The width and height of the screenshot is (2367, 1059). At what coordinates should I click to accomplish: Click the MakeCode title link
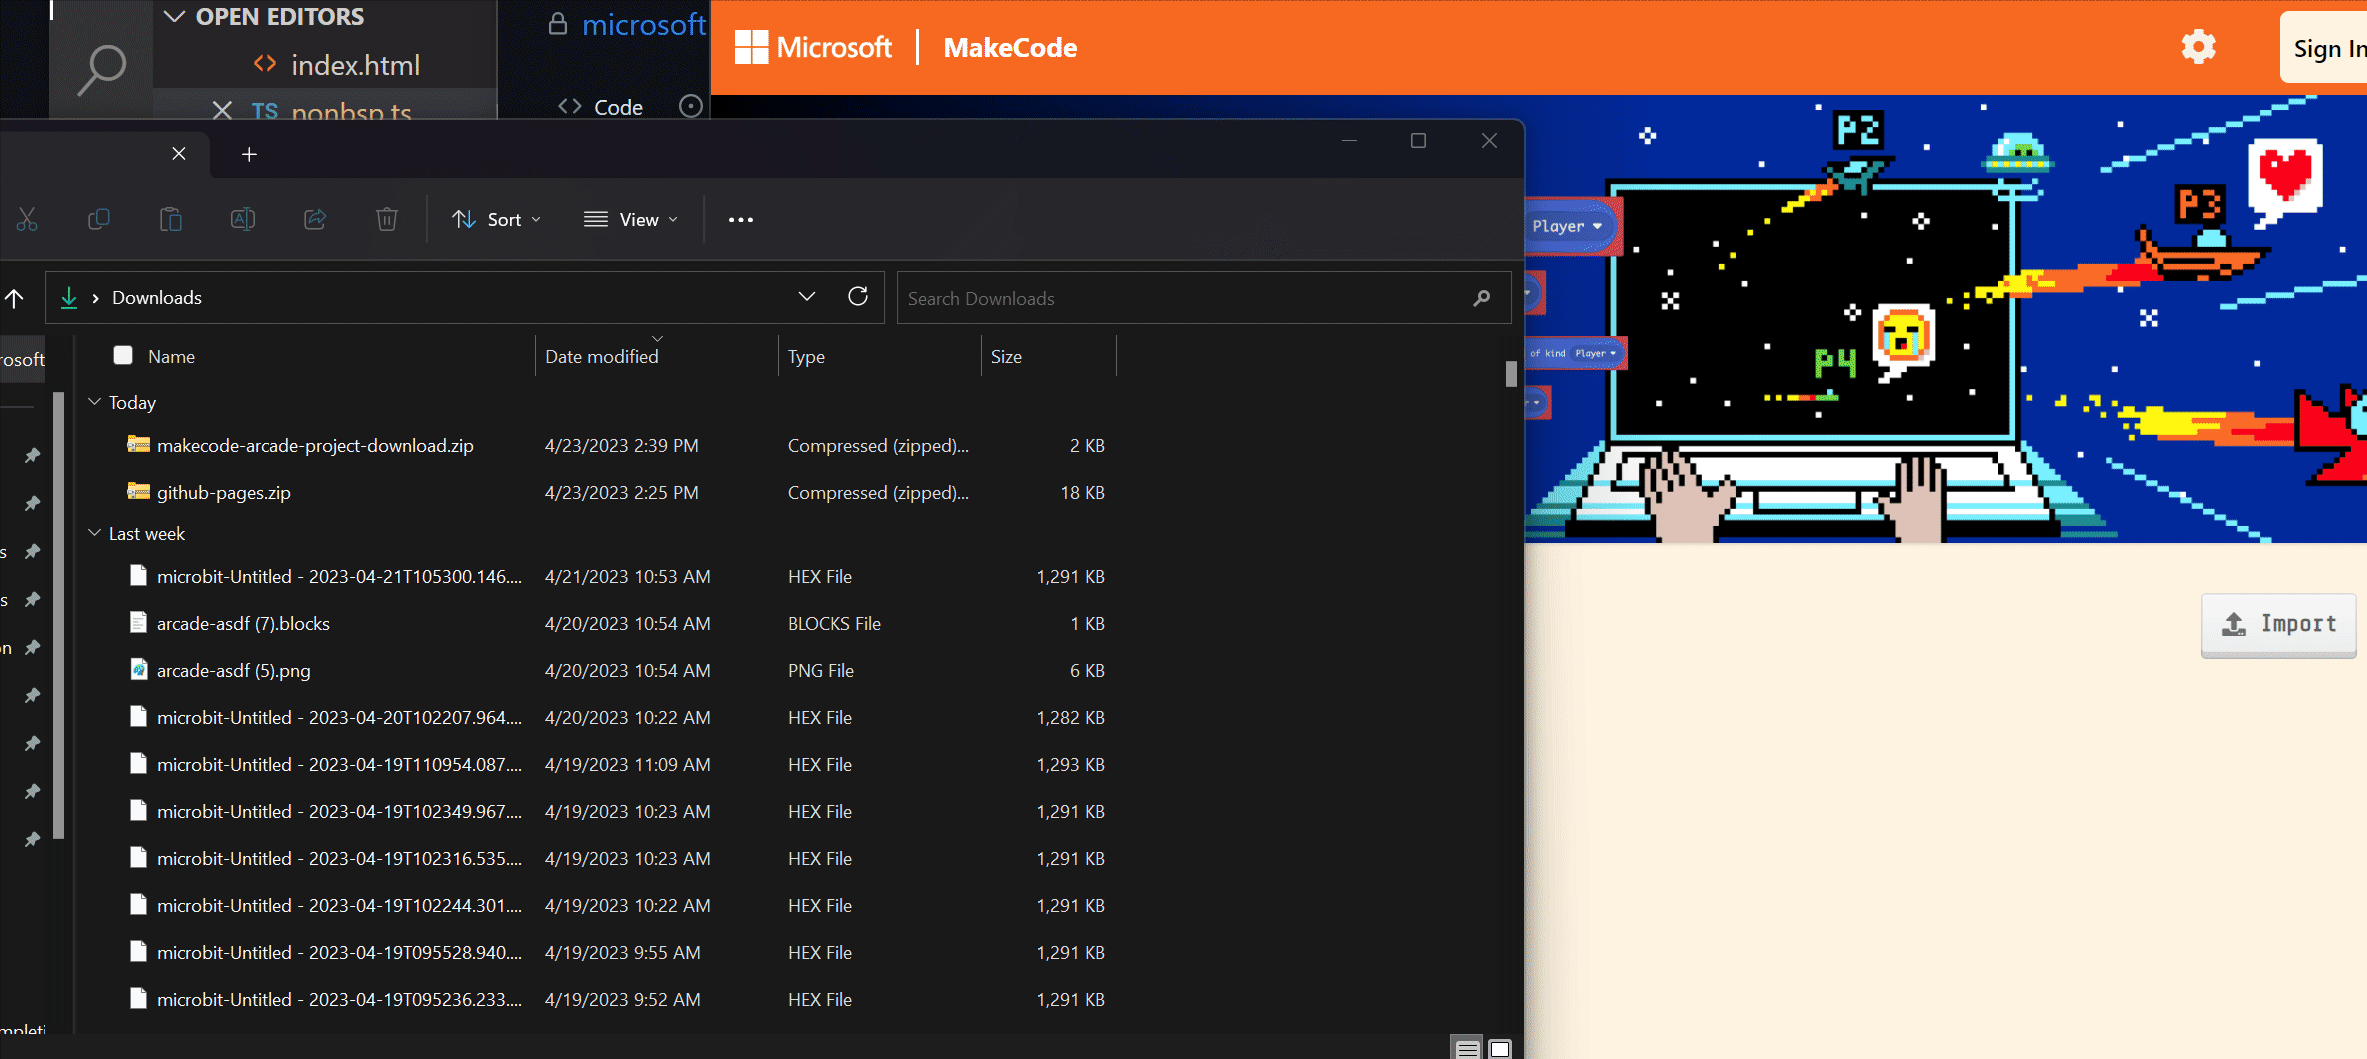coord(1010,47)
